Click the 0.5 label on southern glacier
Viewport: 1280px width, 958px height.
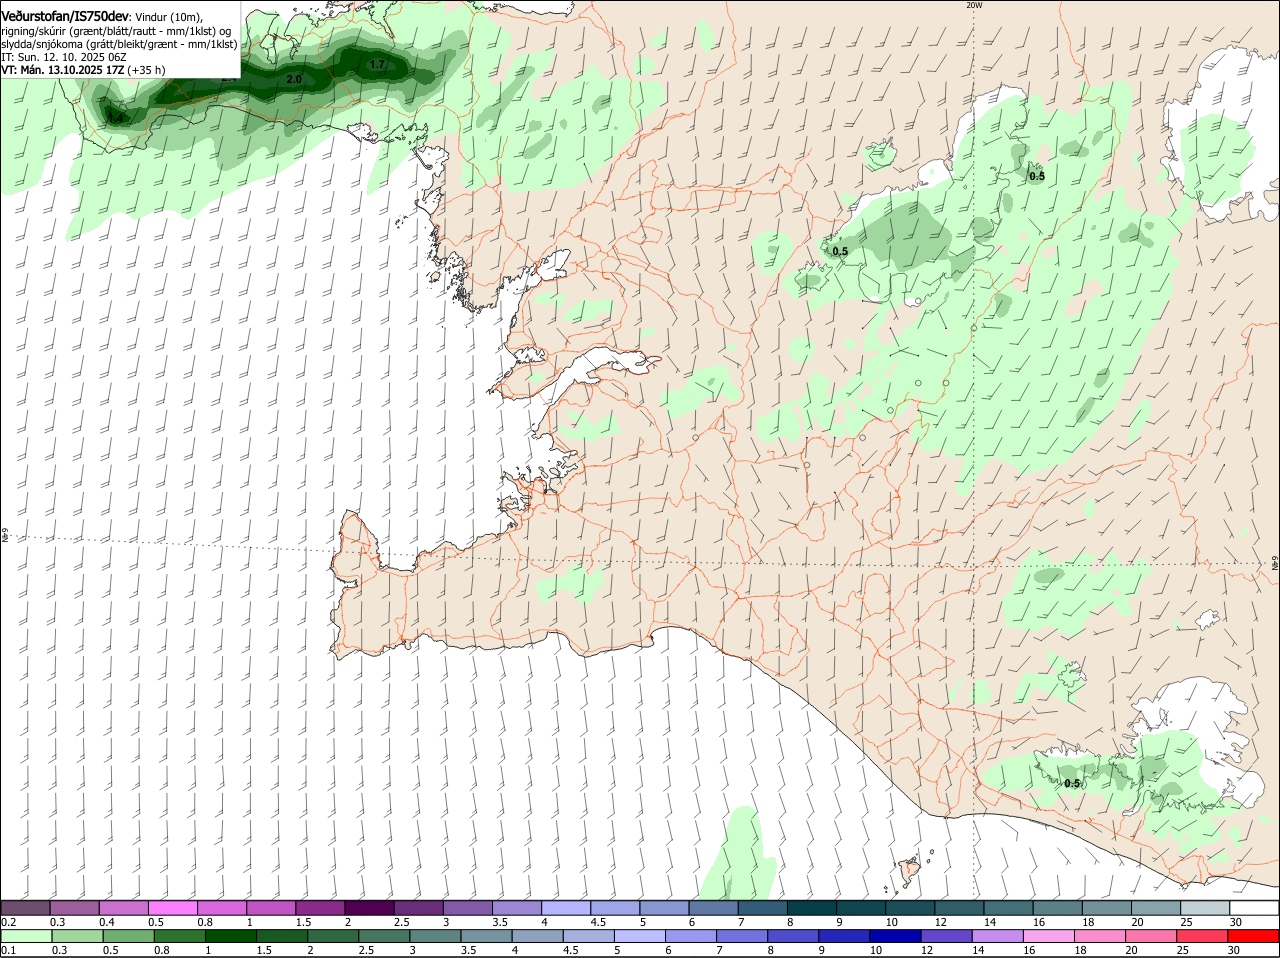[x=1072, y=783]
